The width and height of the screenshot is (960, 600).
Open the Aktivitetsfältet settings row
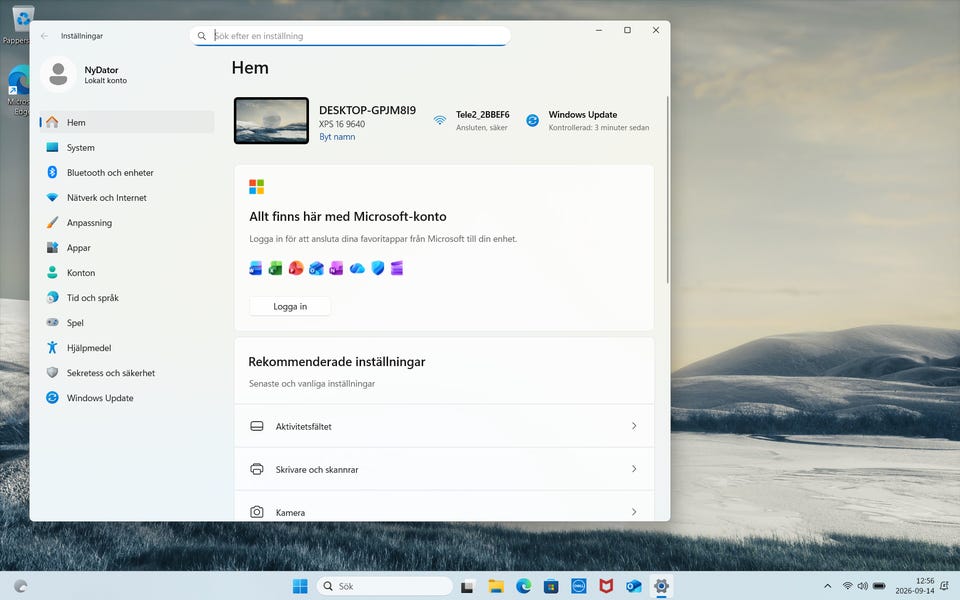(x=444, y=426)
